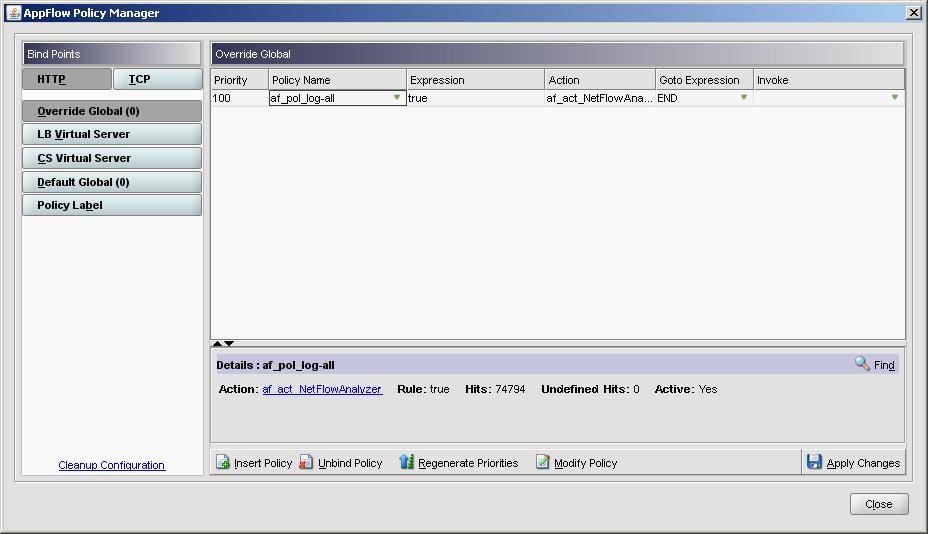Select Policy Label bind point
This screenshot has width=928, height=534.
tap(112, 205)
